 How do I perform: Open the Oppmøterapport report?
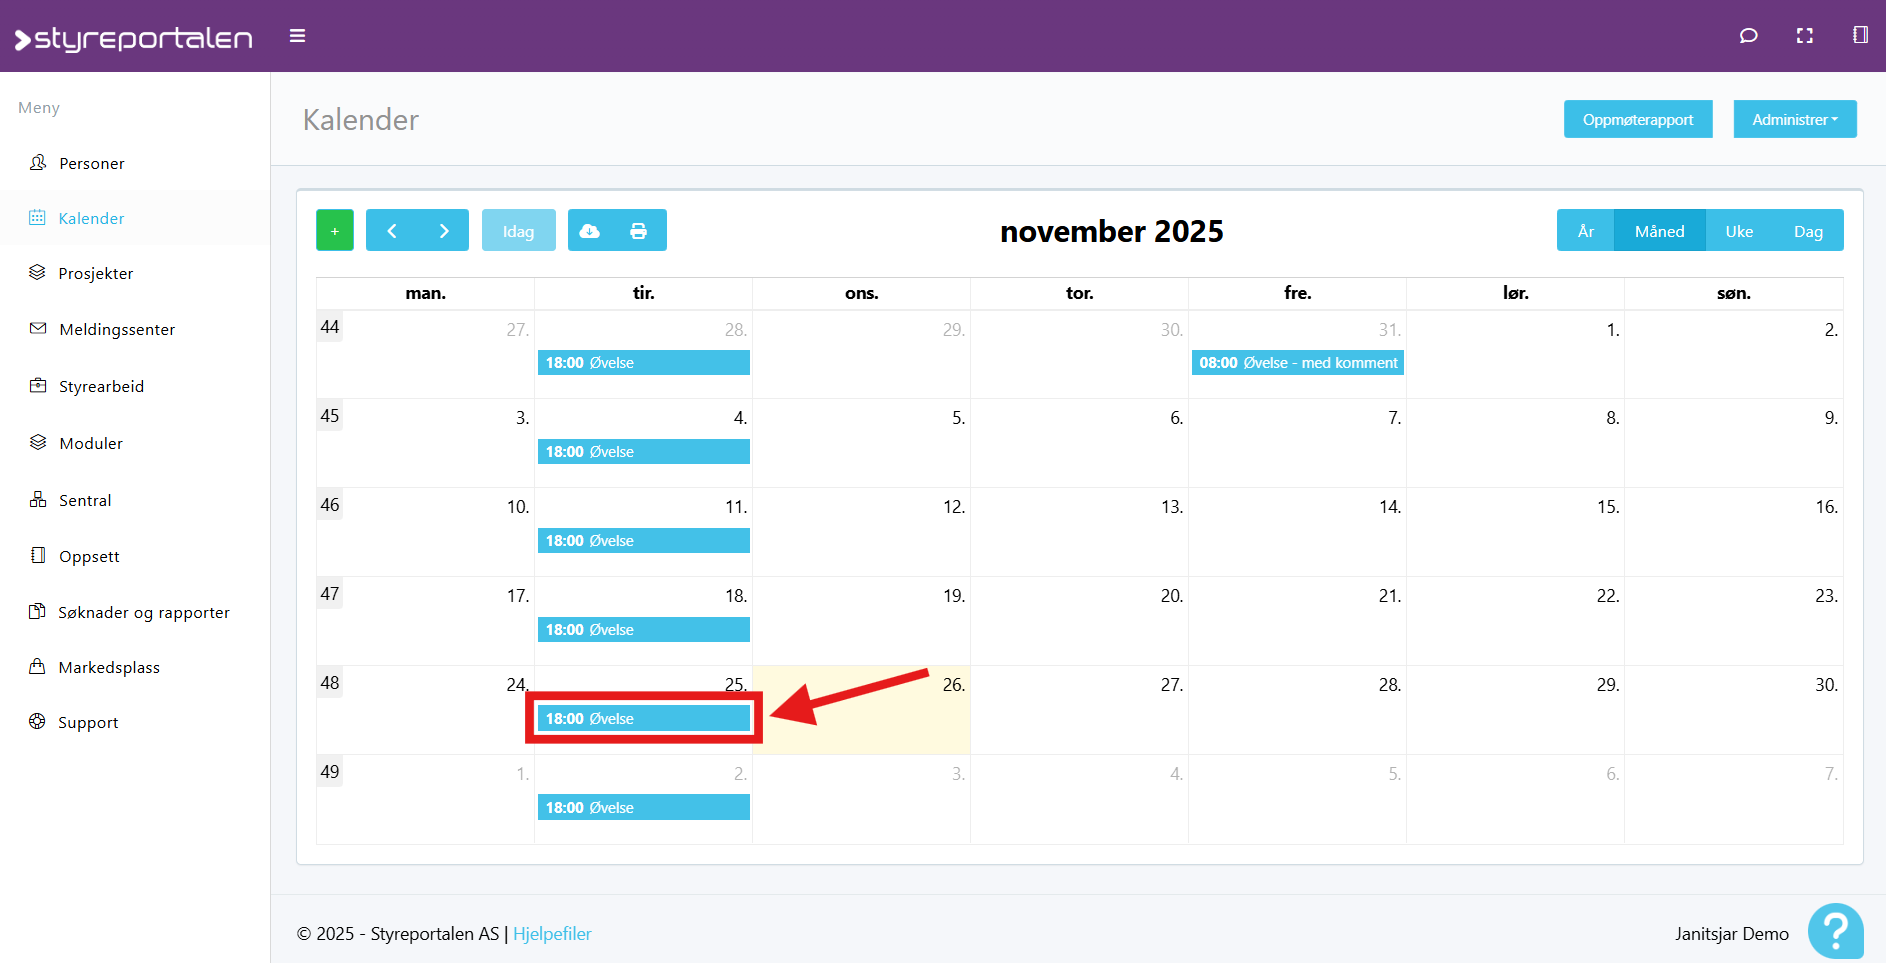1637,120
